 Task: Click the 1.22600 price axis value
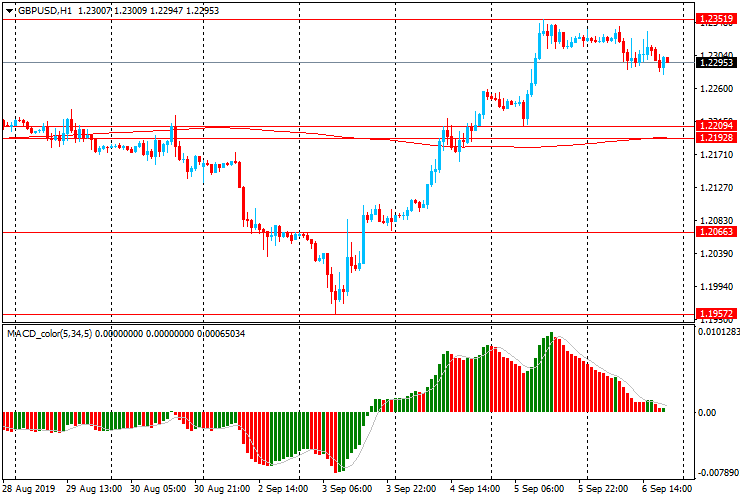coord(716,89)
